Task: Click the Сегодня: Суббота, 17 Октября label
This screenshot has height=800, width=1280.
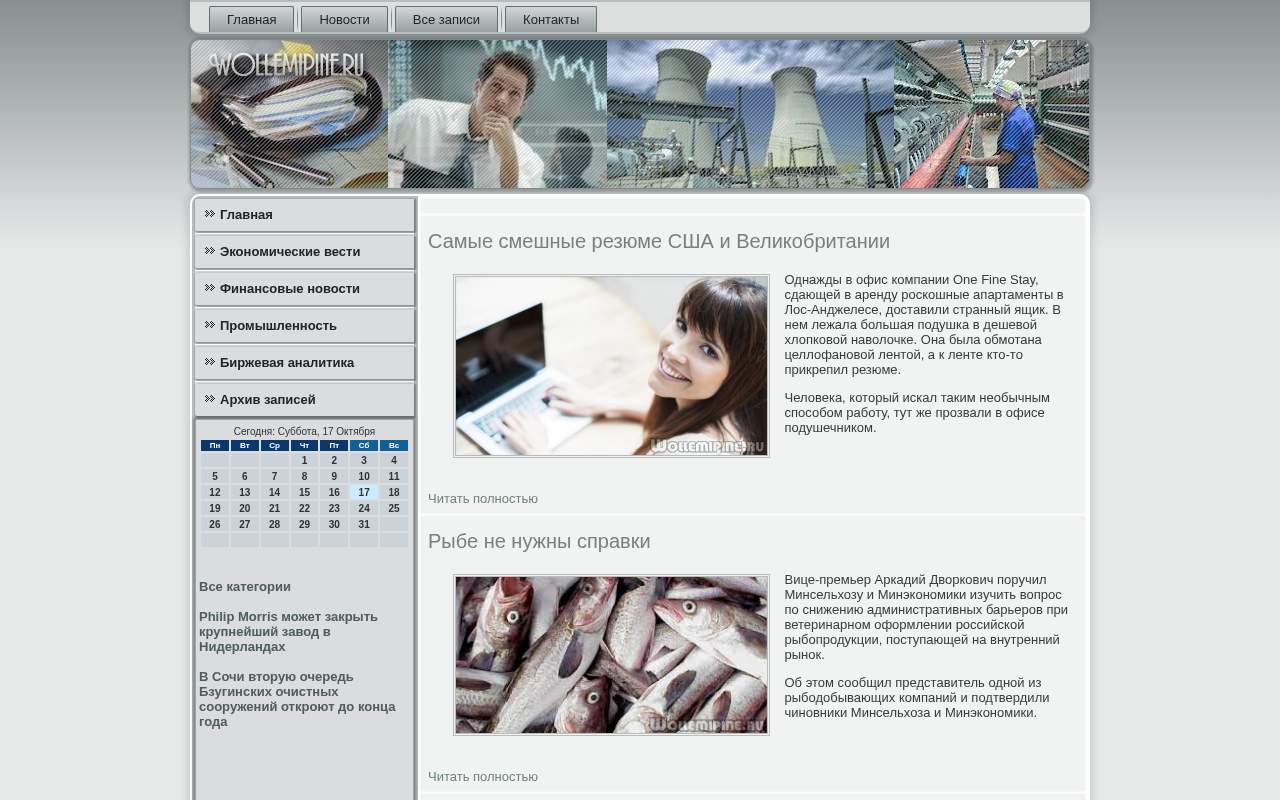Action: (x=304, y=432)
